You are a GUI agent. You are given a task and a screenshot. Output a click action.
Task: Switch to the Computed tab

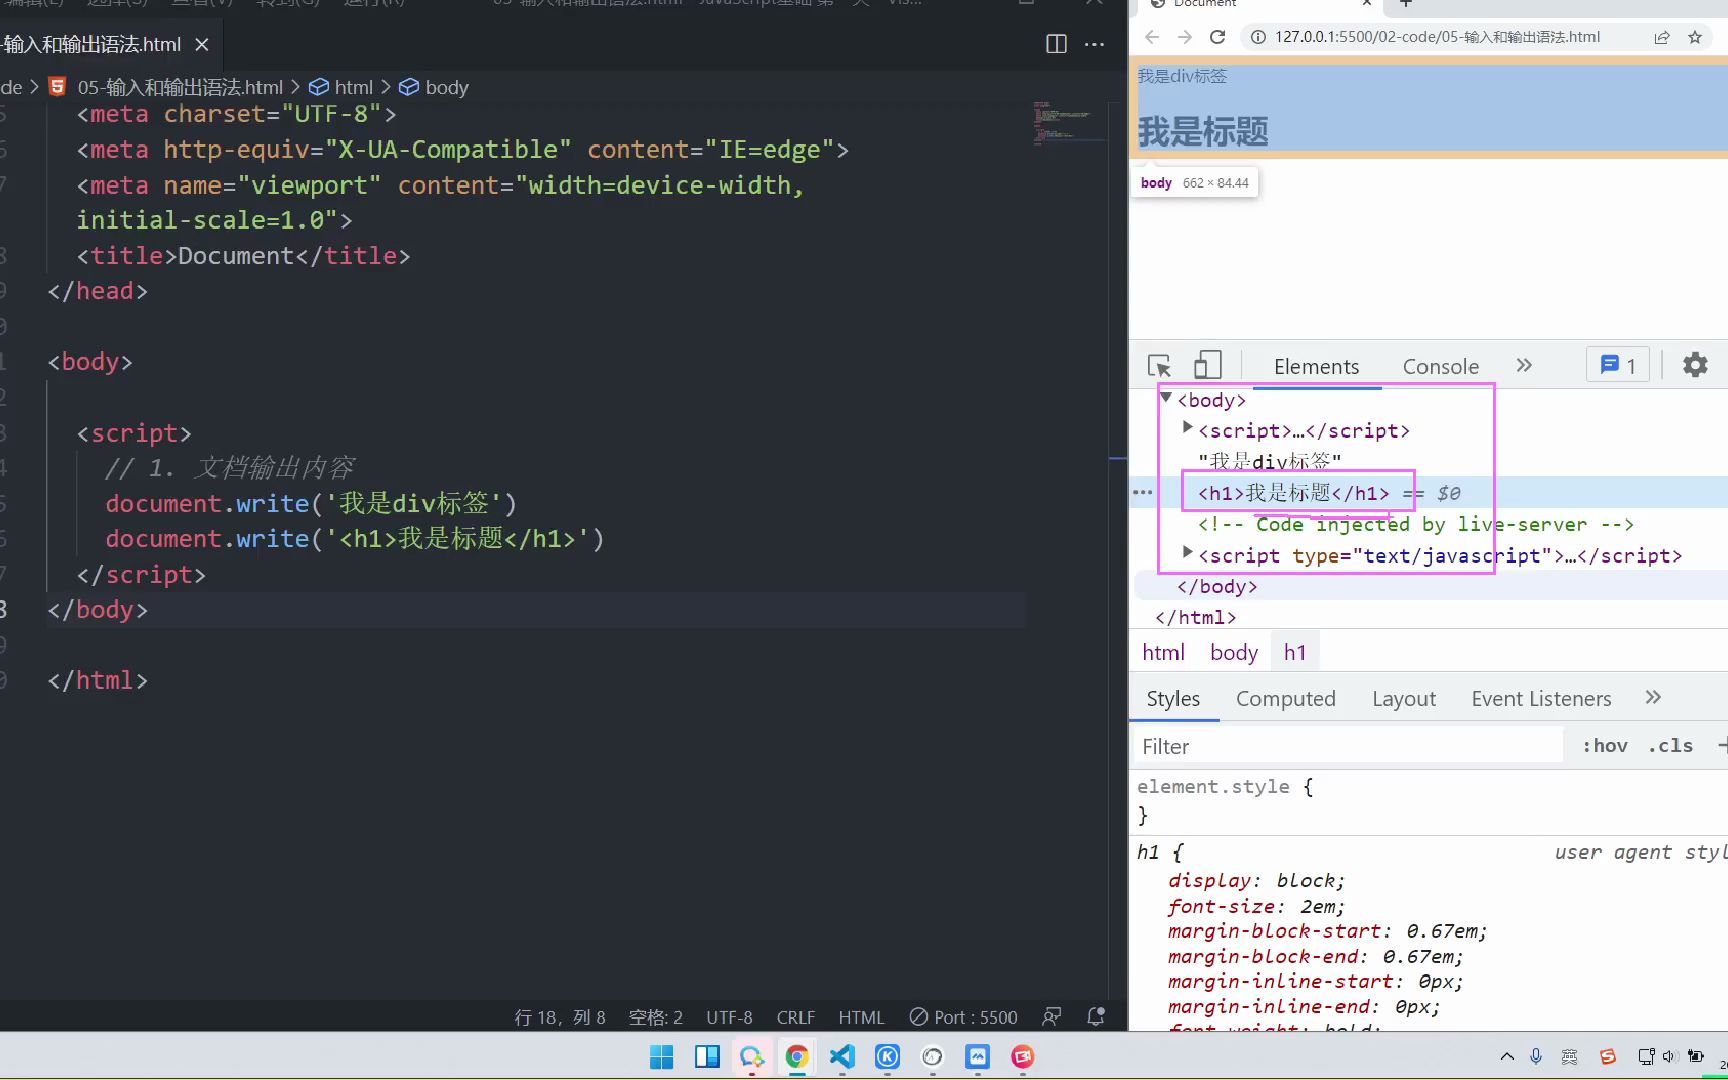(1286, 699)
